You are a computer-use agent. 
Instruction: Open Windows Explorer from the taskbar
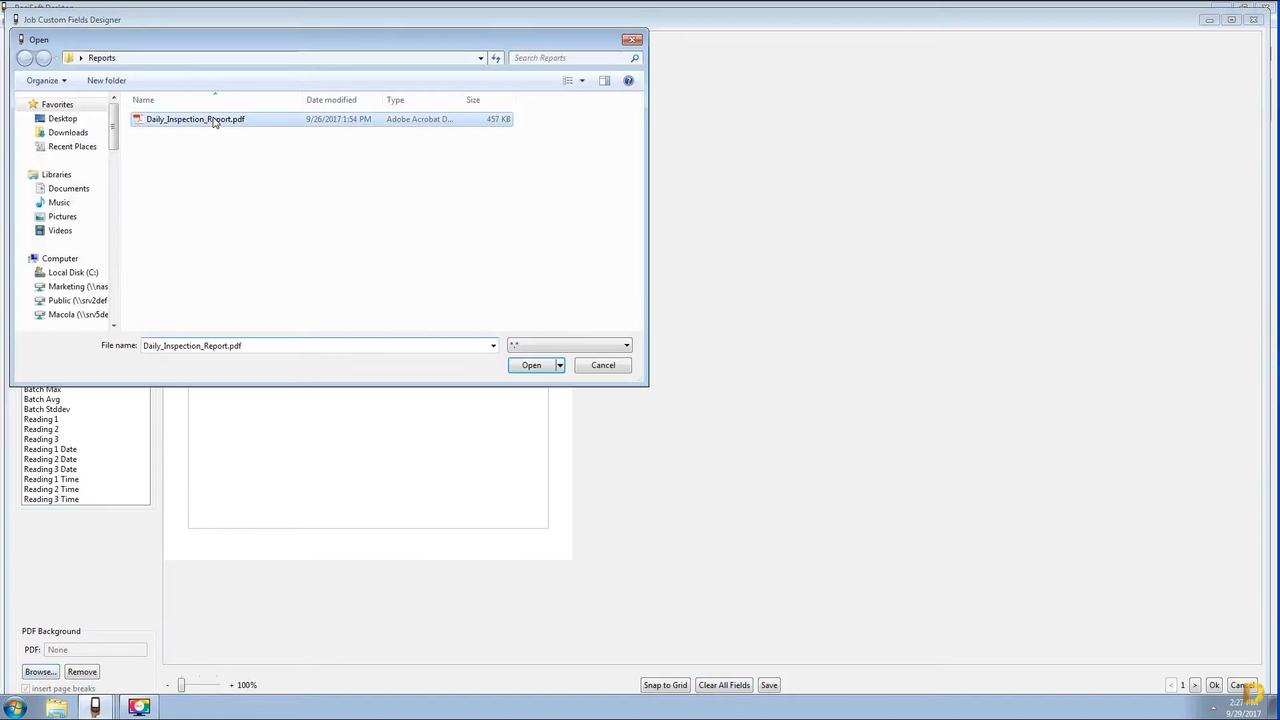pyautogui.click(x=56, y=708)
